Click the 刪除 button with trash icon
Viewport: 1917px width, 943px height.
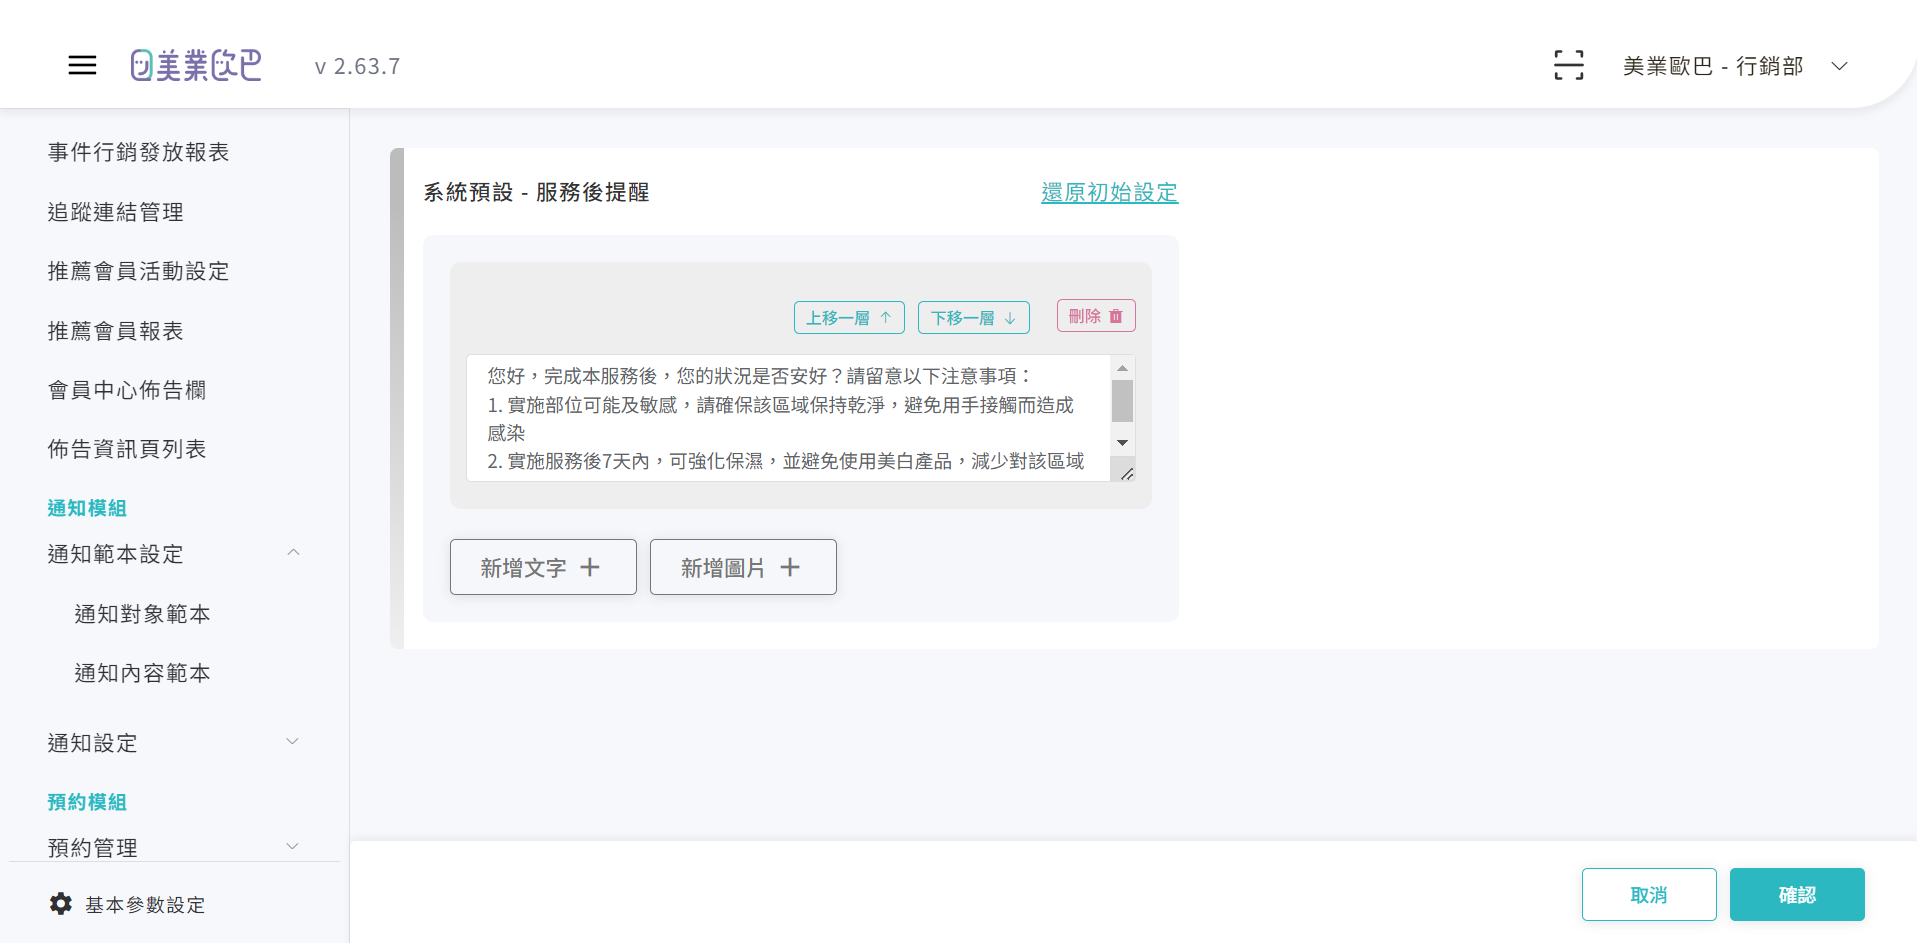click(1096, 316)
